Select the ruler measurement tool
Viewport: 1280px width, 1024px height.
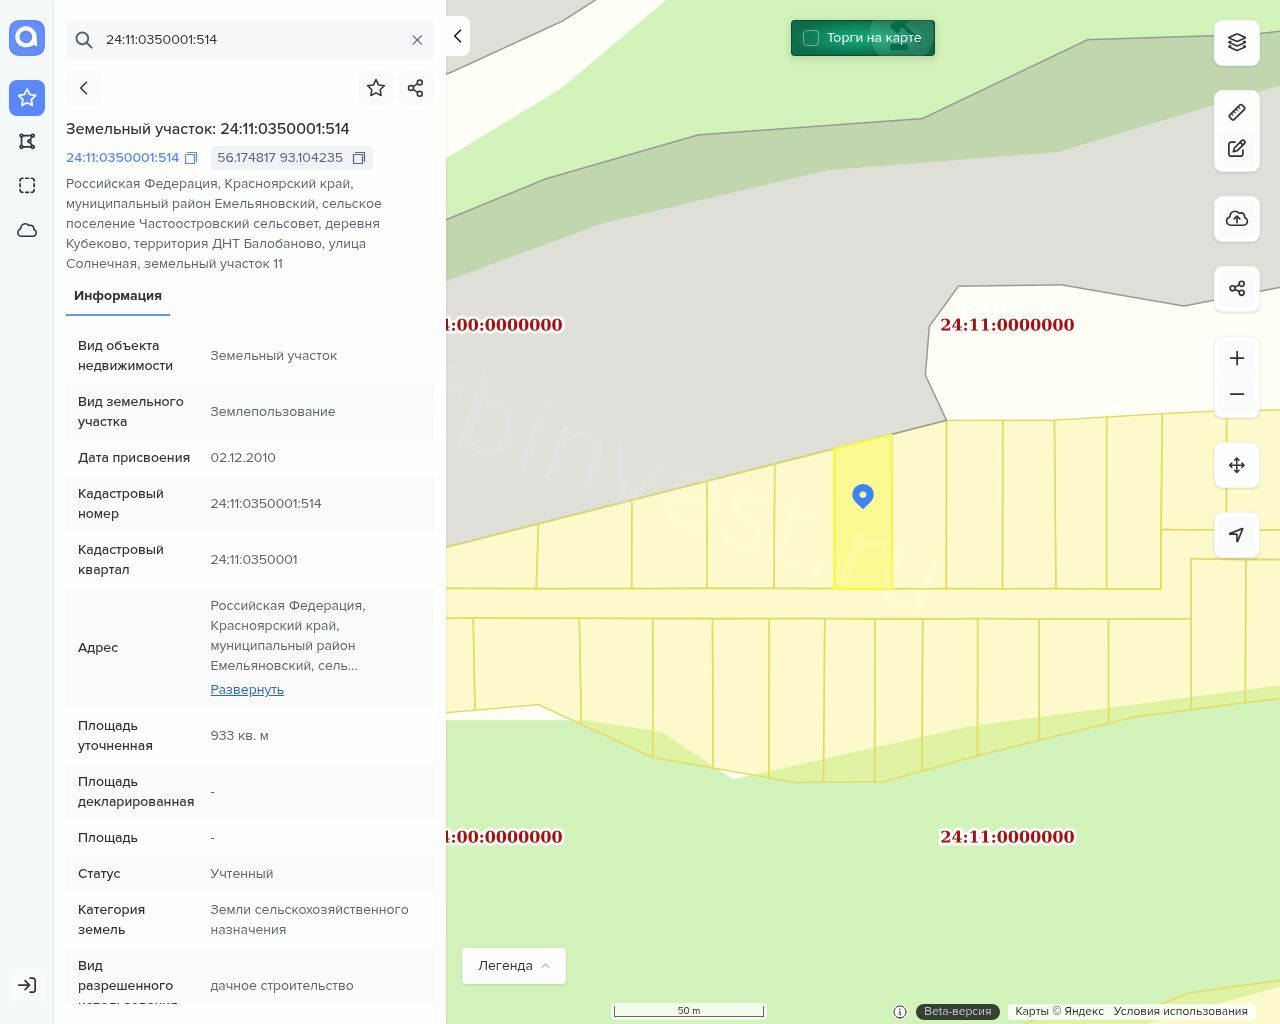click(x=1236, y=112)
